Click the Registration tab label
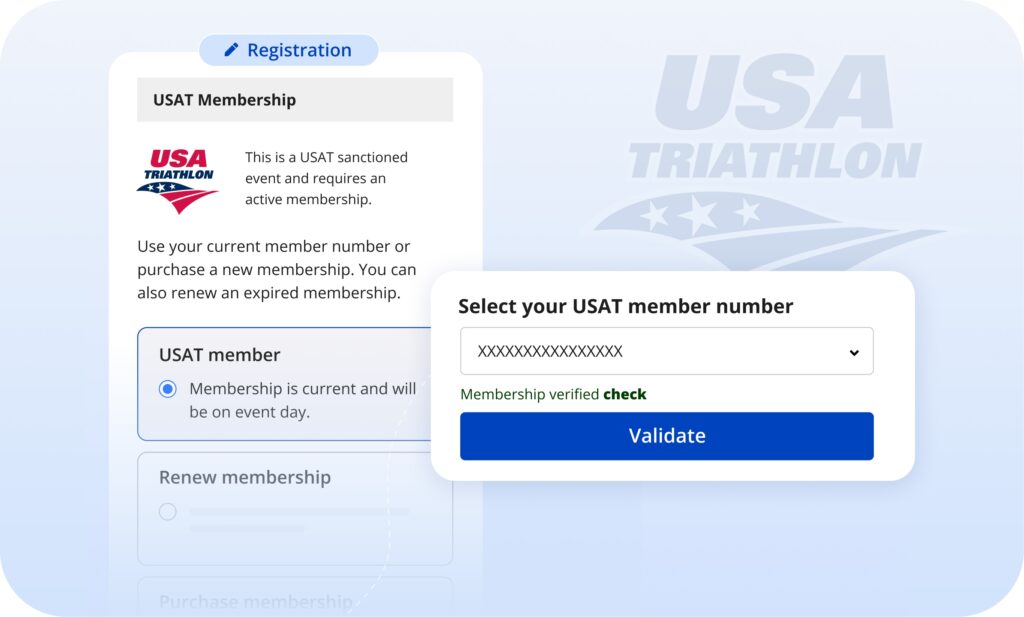1024x617 pixels. coord(299,50)
